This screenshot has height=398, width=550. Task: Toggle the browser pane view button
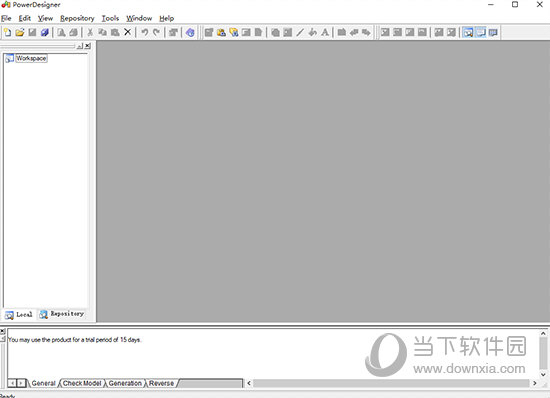[x=468, y=33]
